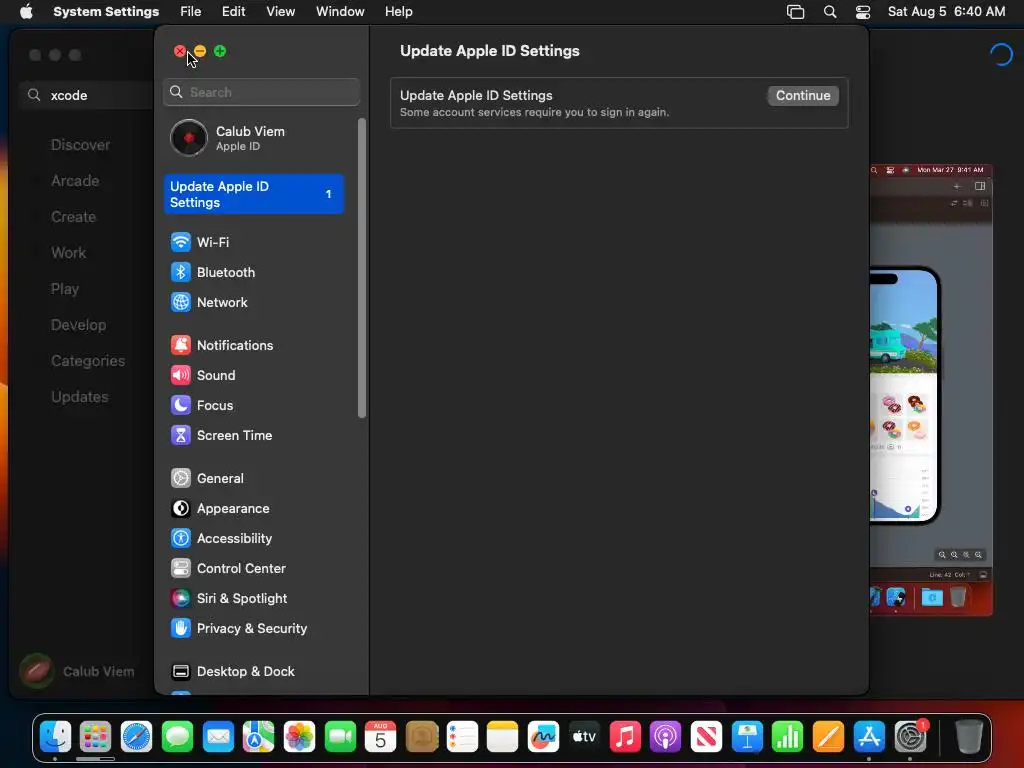This screenshot has width=1024, height=768.
Task: Open Pages from the Dock
Action: pos(829,737)
